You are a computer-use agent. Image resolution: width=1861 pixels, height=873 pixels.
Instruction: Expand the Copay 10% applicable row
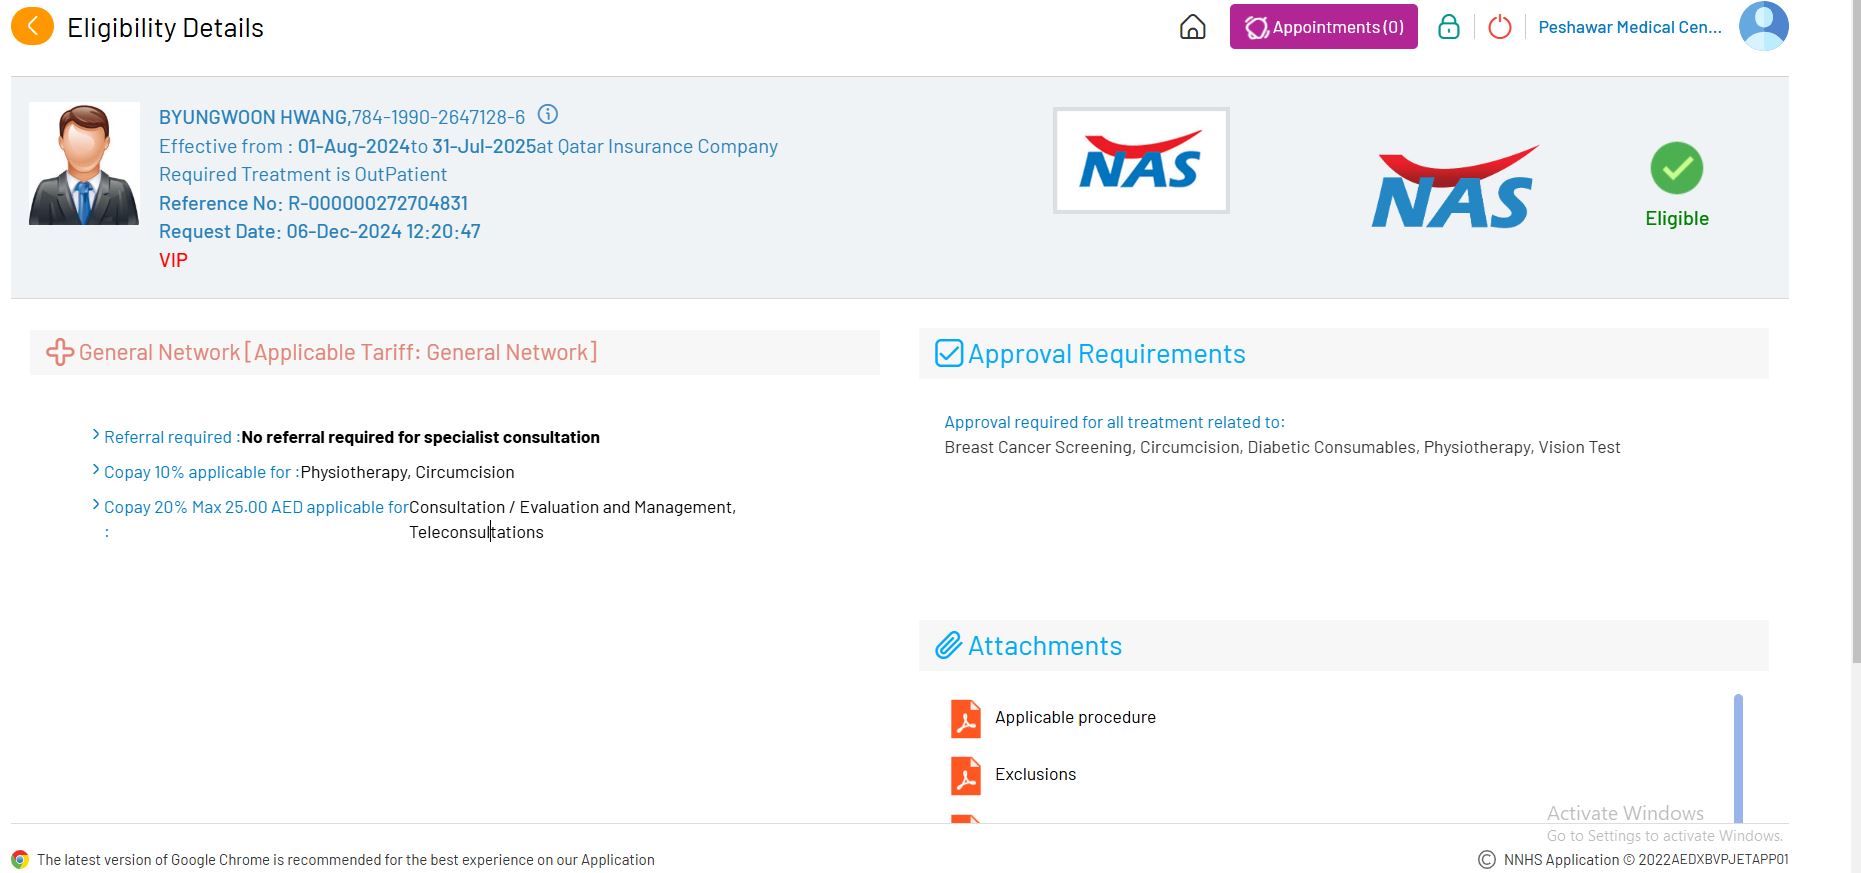(x=96, y=471)
